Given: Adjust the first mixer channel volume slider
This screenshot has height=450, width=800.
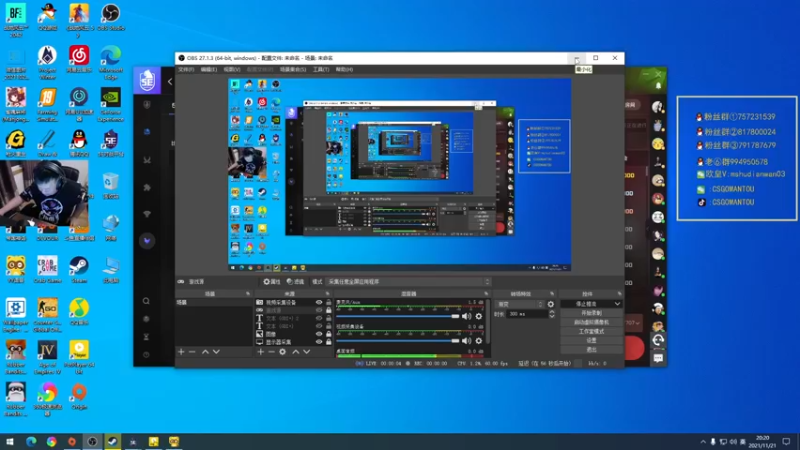Looking at the screenshot, I should coord(398,316).
